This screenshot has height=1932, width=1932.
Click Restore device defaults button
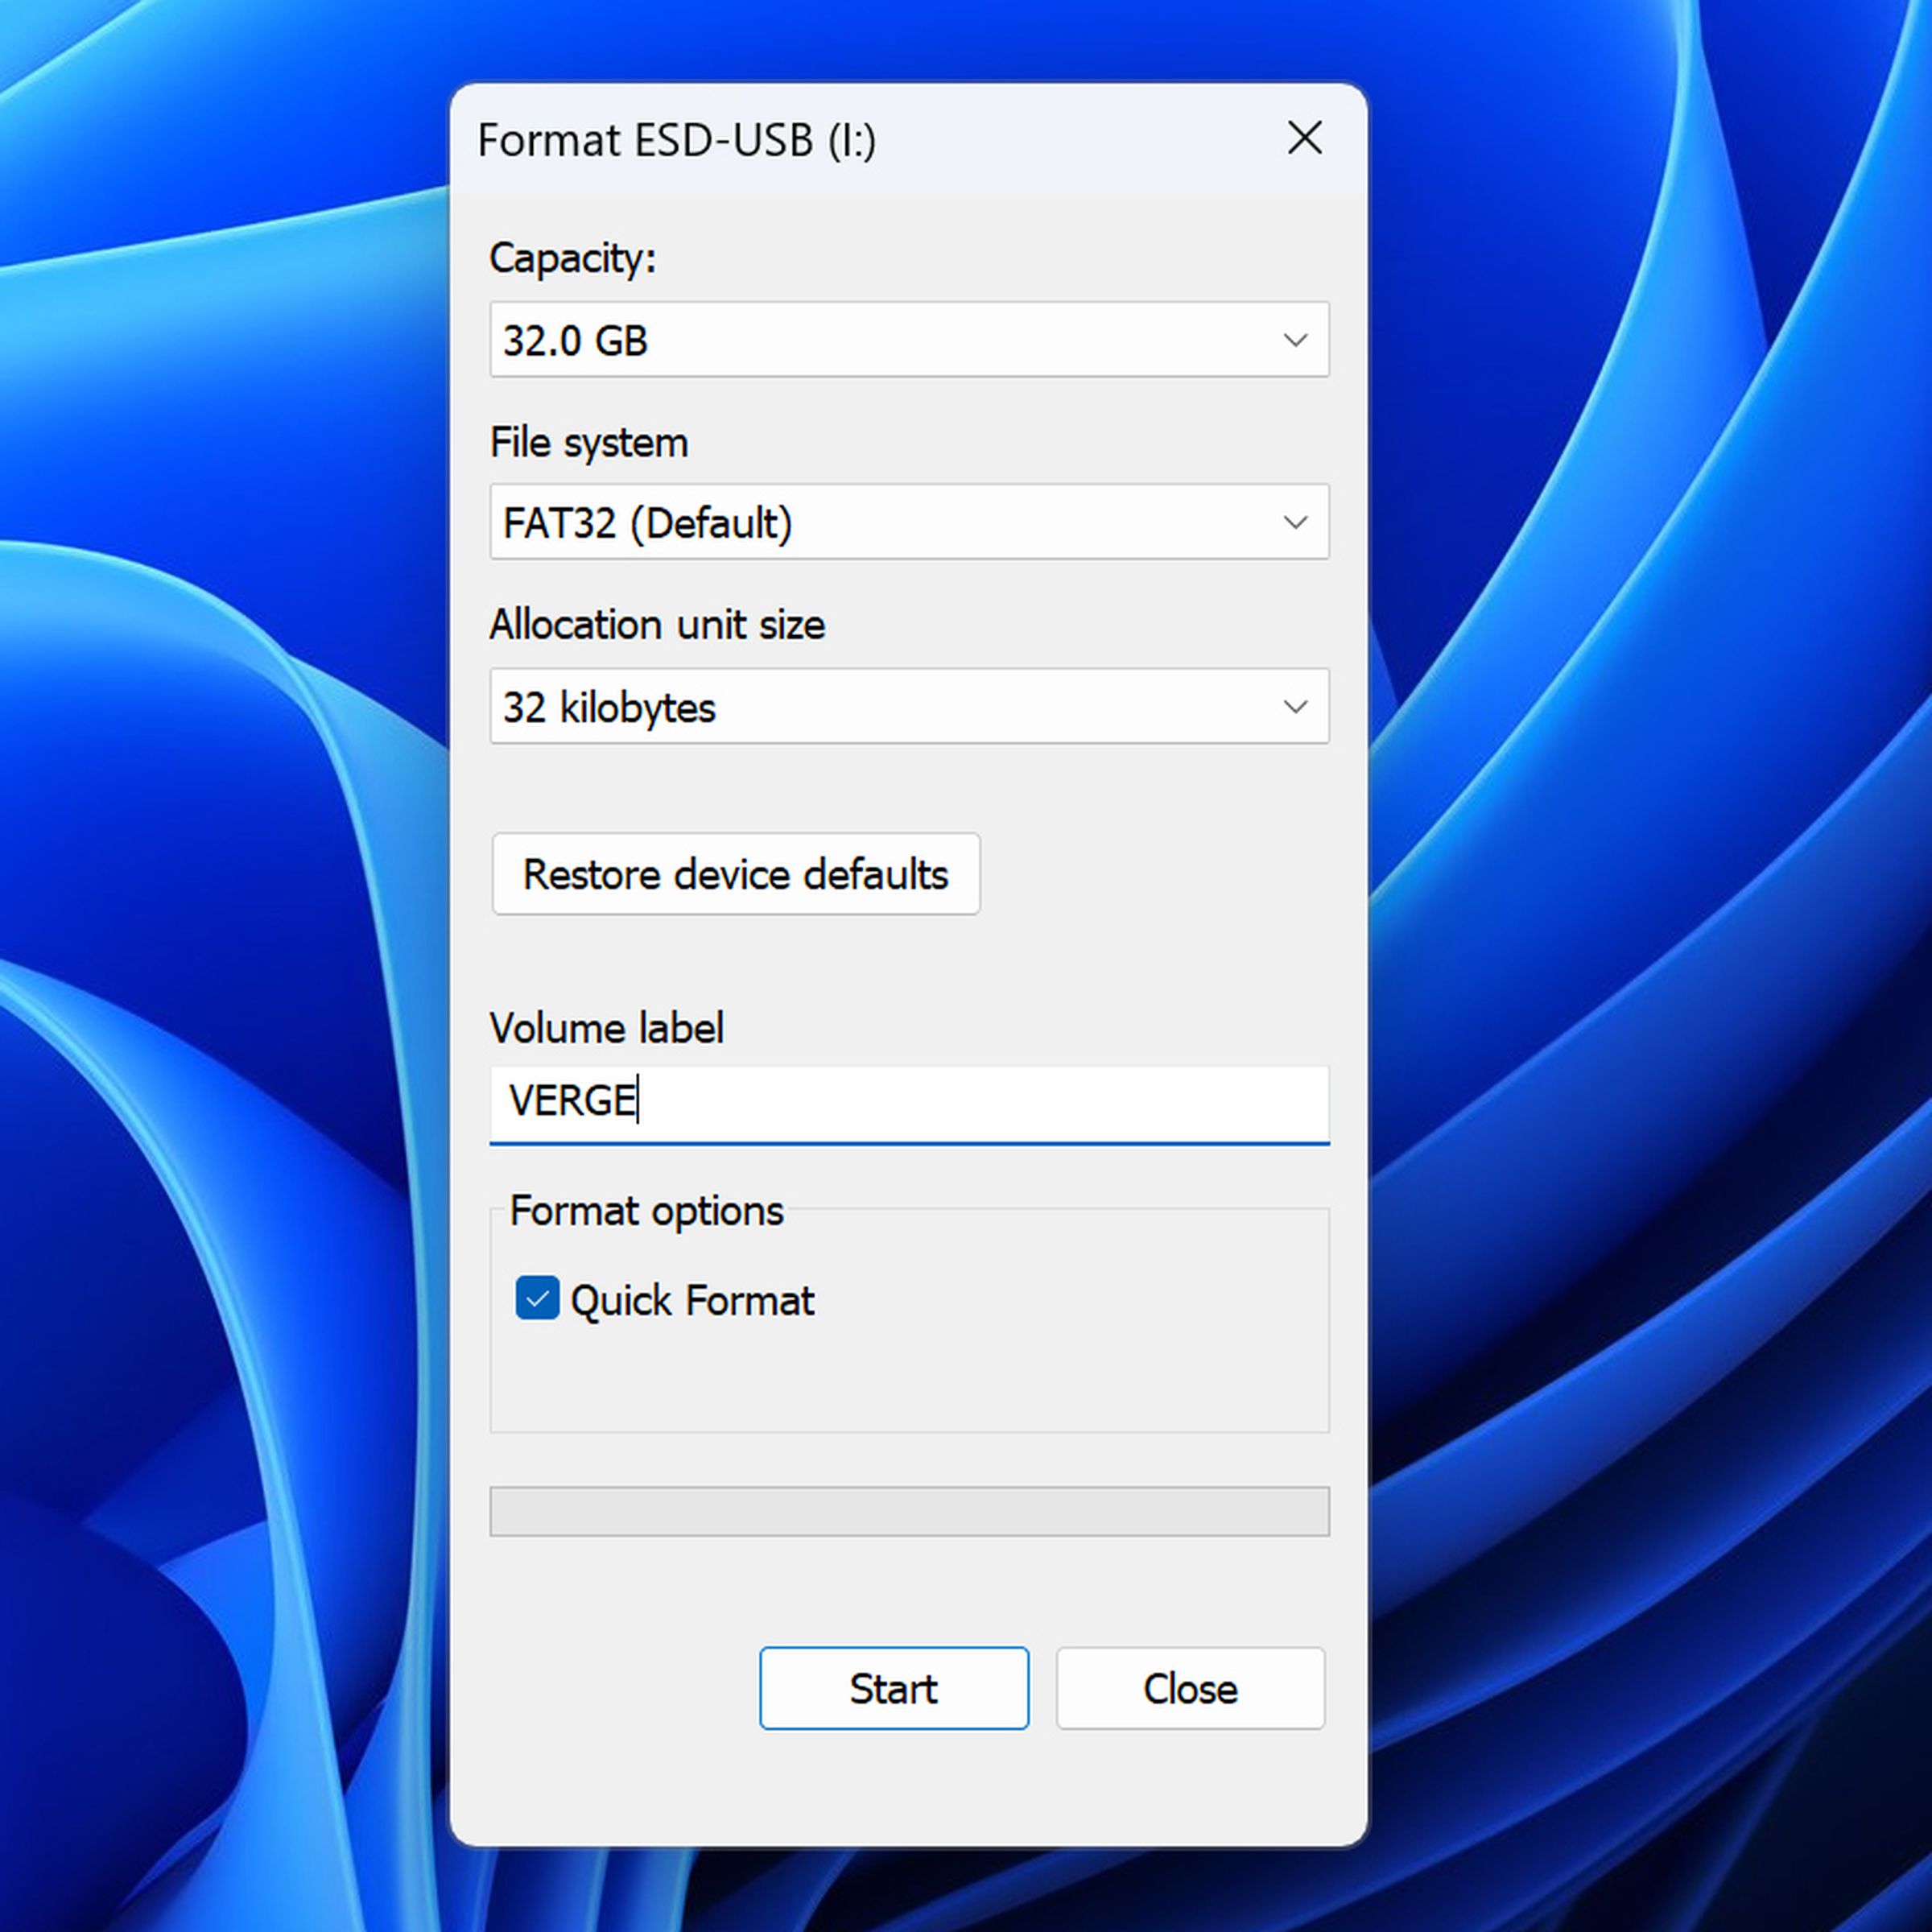pos(736,874)
